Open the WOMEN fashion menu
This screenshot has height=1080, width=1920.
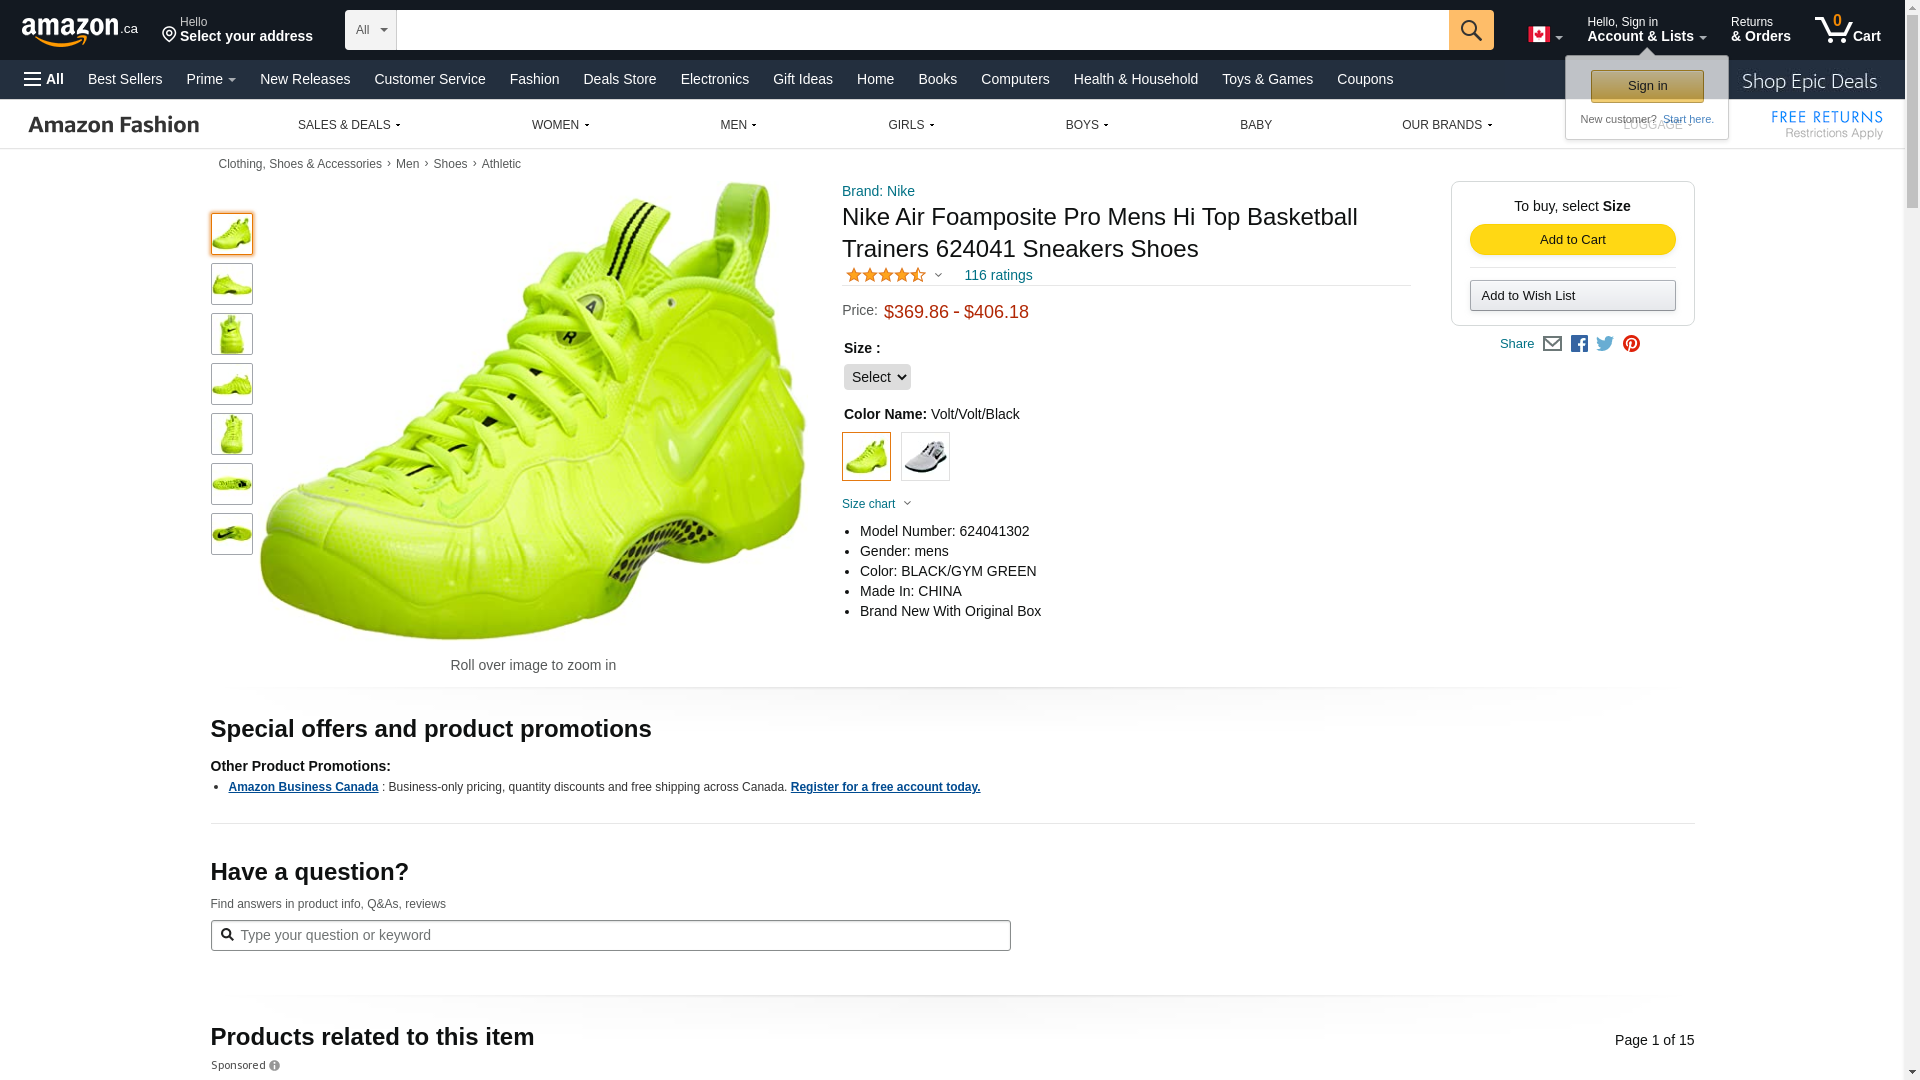(x=560, y=125)
